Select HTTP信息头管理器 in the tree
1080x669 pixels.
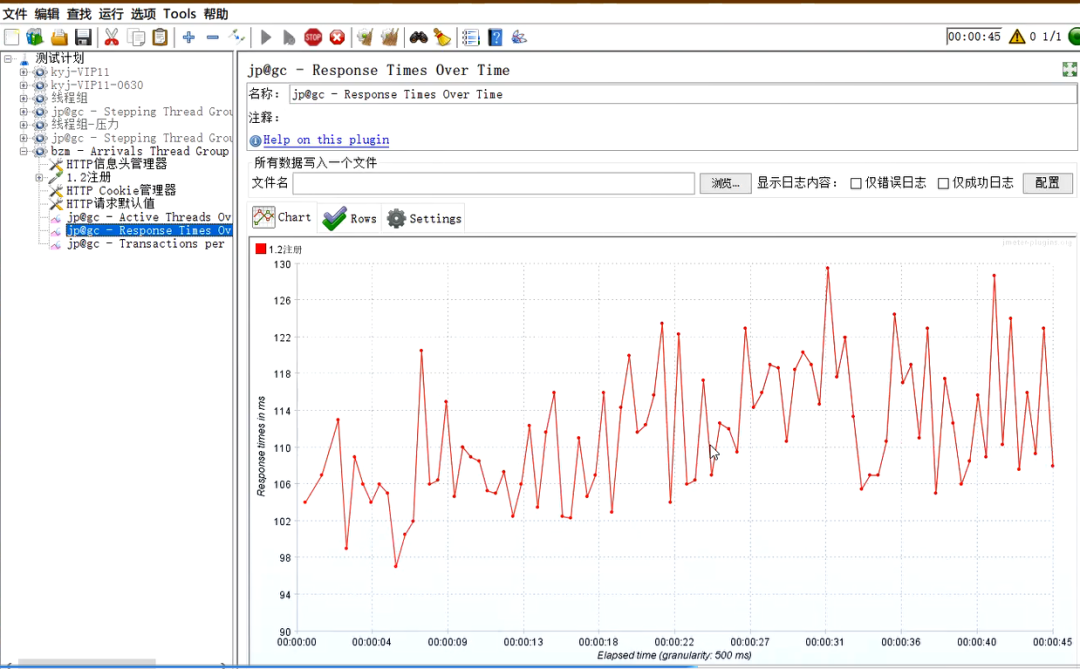(x=116, y=164)
